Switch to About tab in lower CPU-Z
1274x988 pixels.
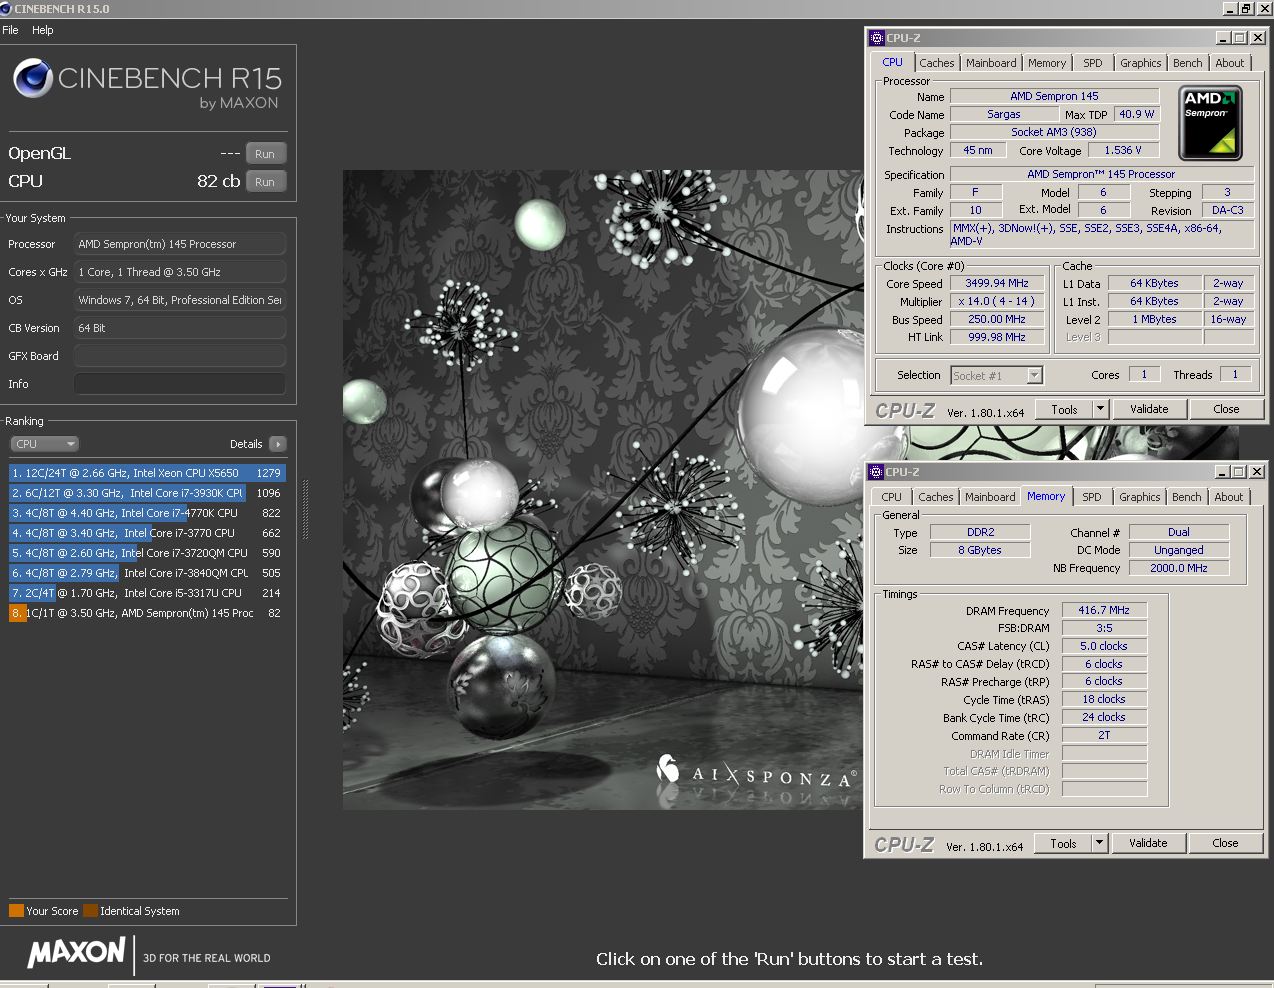1229,497
